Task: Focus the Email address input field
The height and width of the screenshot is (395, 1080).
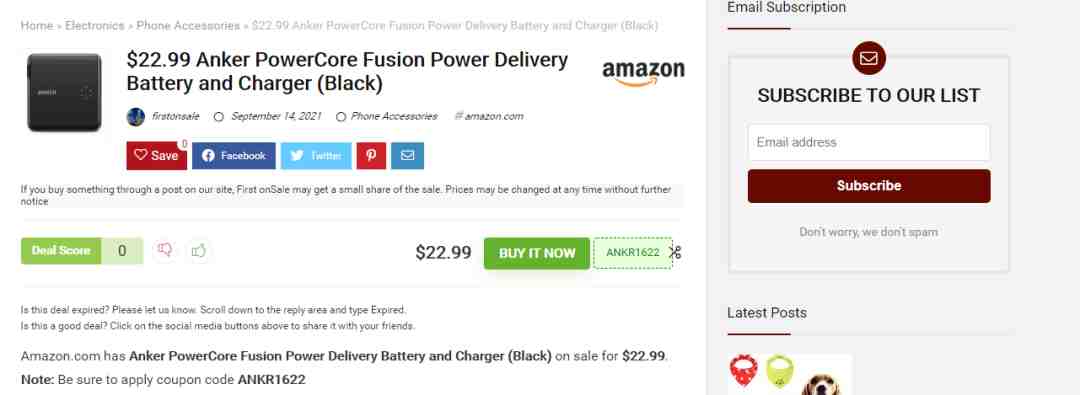Action: click(869, 143)
